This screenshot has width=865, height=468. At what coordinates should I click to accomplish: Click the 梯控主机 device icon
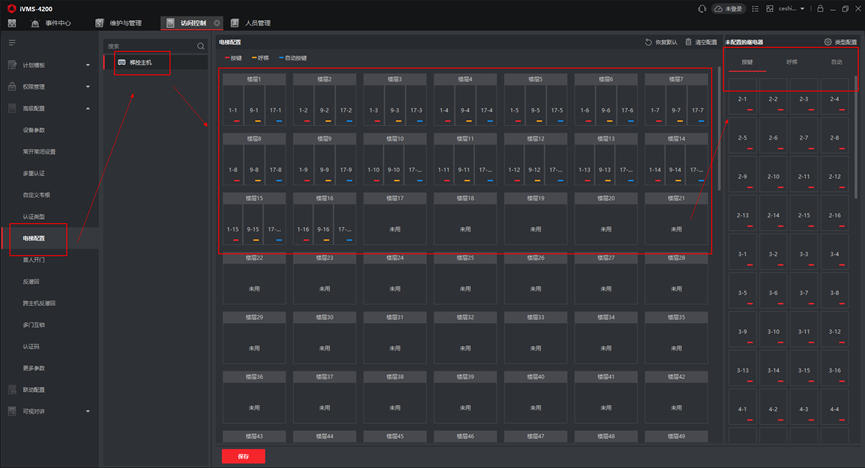click(x=122, y=62)
